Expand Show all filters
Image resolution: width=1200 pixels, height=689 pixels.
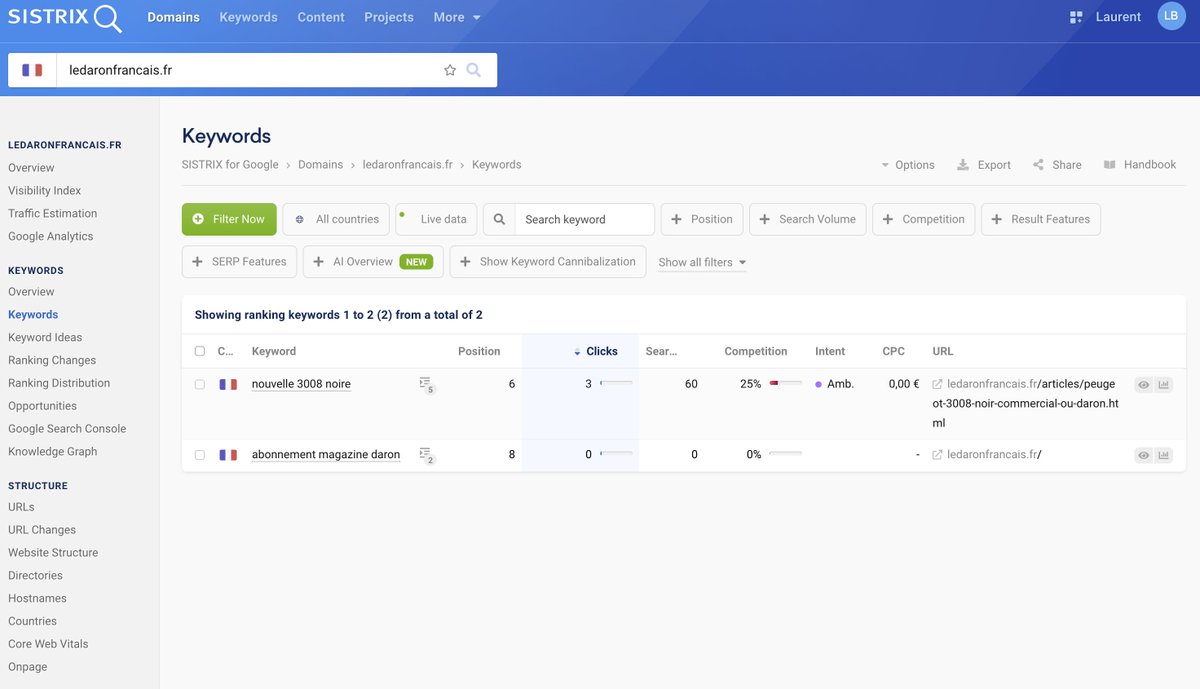tap(702, 262)
